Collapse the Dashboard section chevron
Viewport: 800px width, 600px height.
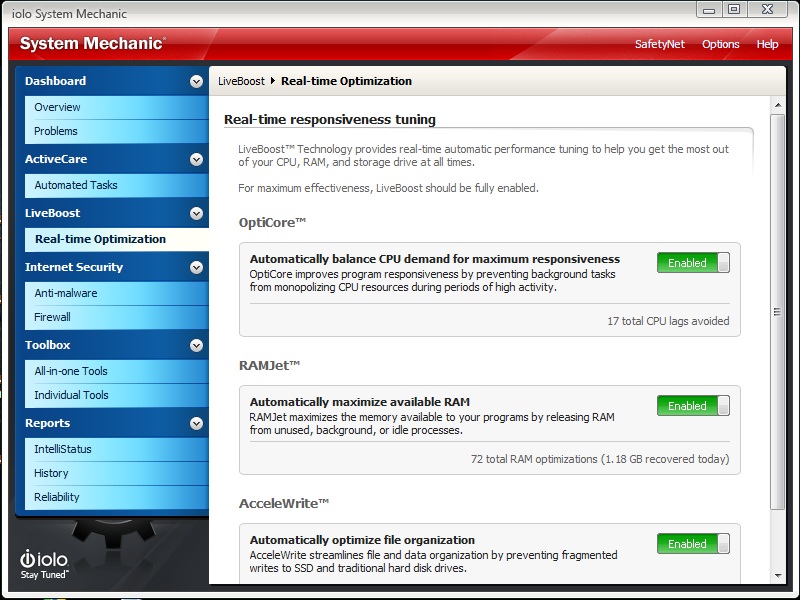coord(196,82)
